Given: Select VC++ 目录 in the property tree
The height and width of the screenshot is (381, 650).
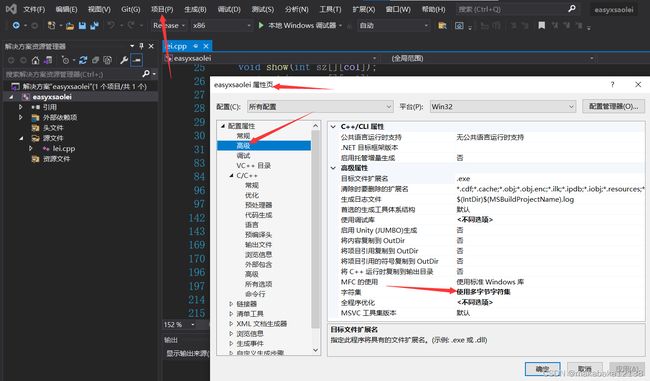Looking at the screenshot, I should click(x=253, y=165).
